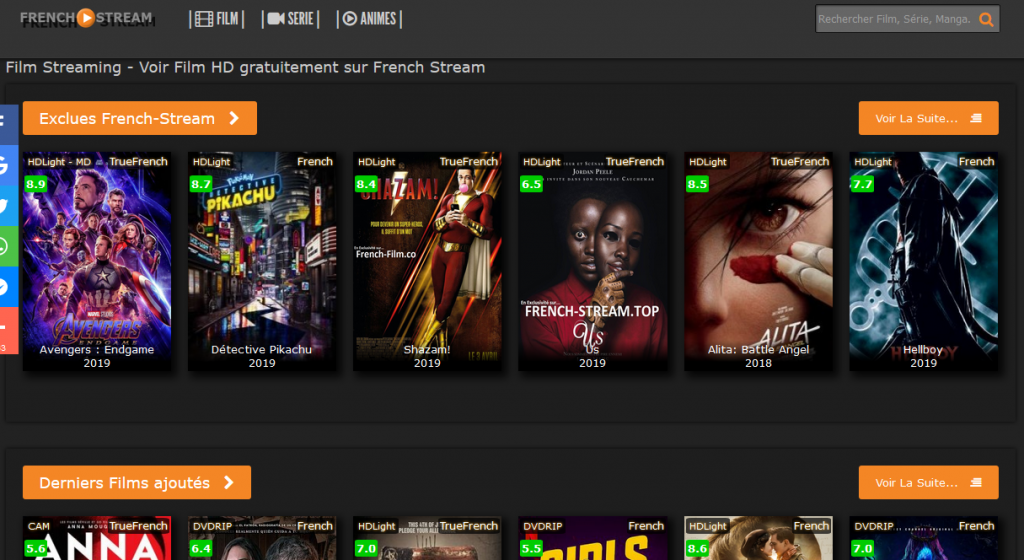Click Voir La Suite for Derniers Films
This screenshot has height=560, width=1024.
click(x=928, y=483)
